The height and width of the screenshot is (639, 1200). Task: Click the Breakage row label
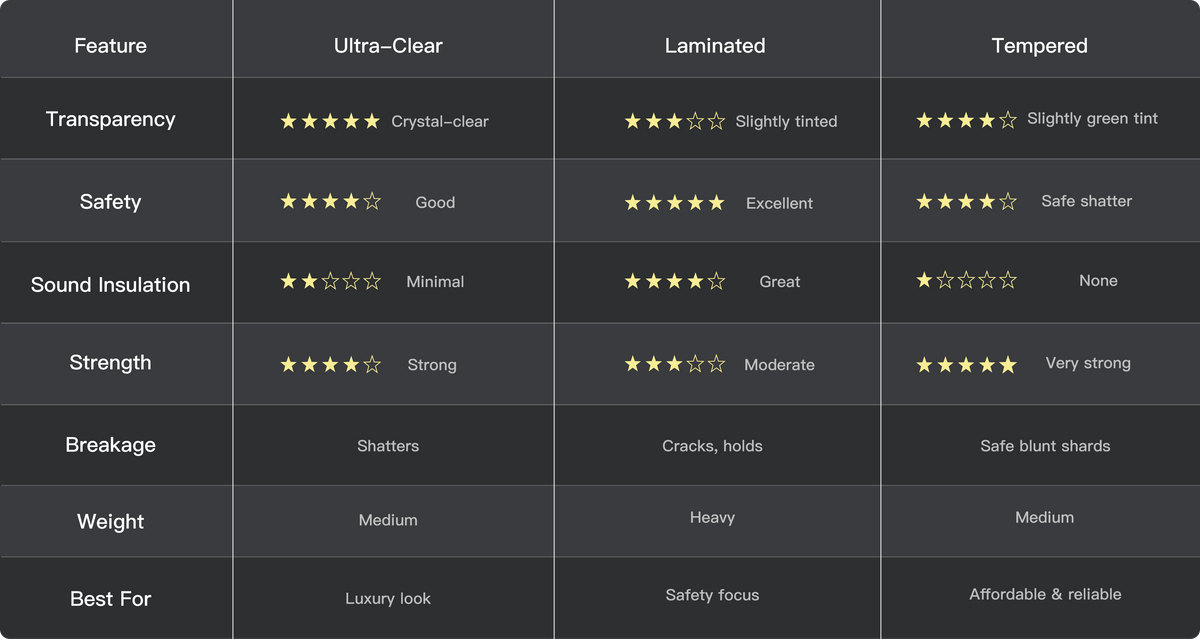click(x=110, y=445)
